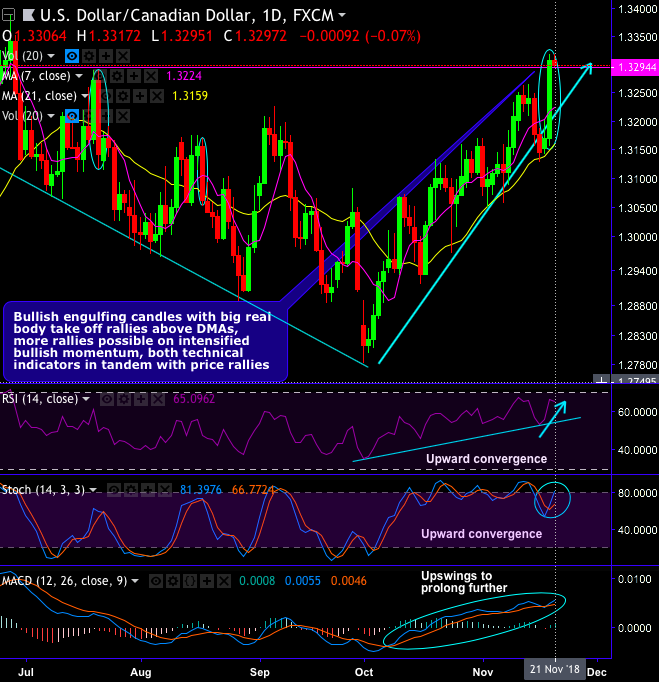The width and height of the screenshot is (659, 682).
Task: Expand the dropdown arrow of Vol (20) above MA (7, close)
Action: 51,56
